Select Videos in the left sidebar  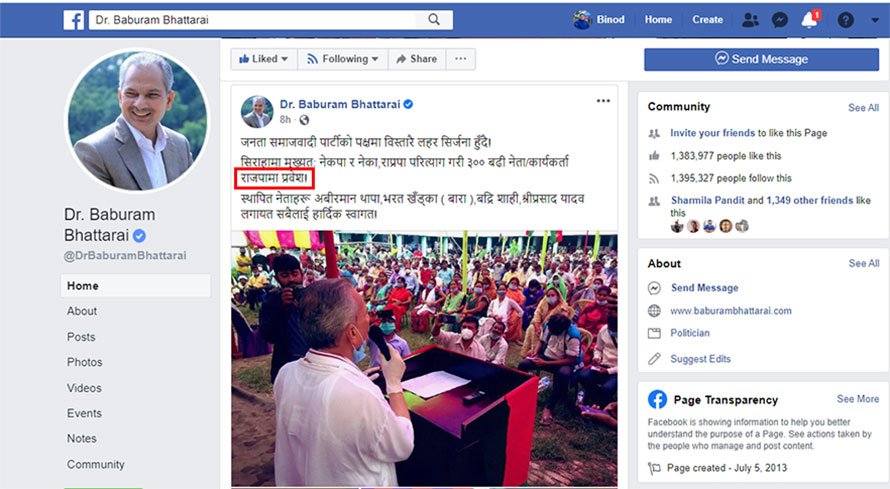pos(84,388)
